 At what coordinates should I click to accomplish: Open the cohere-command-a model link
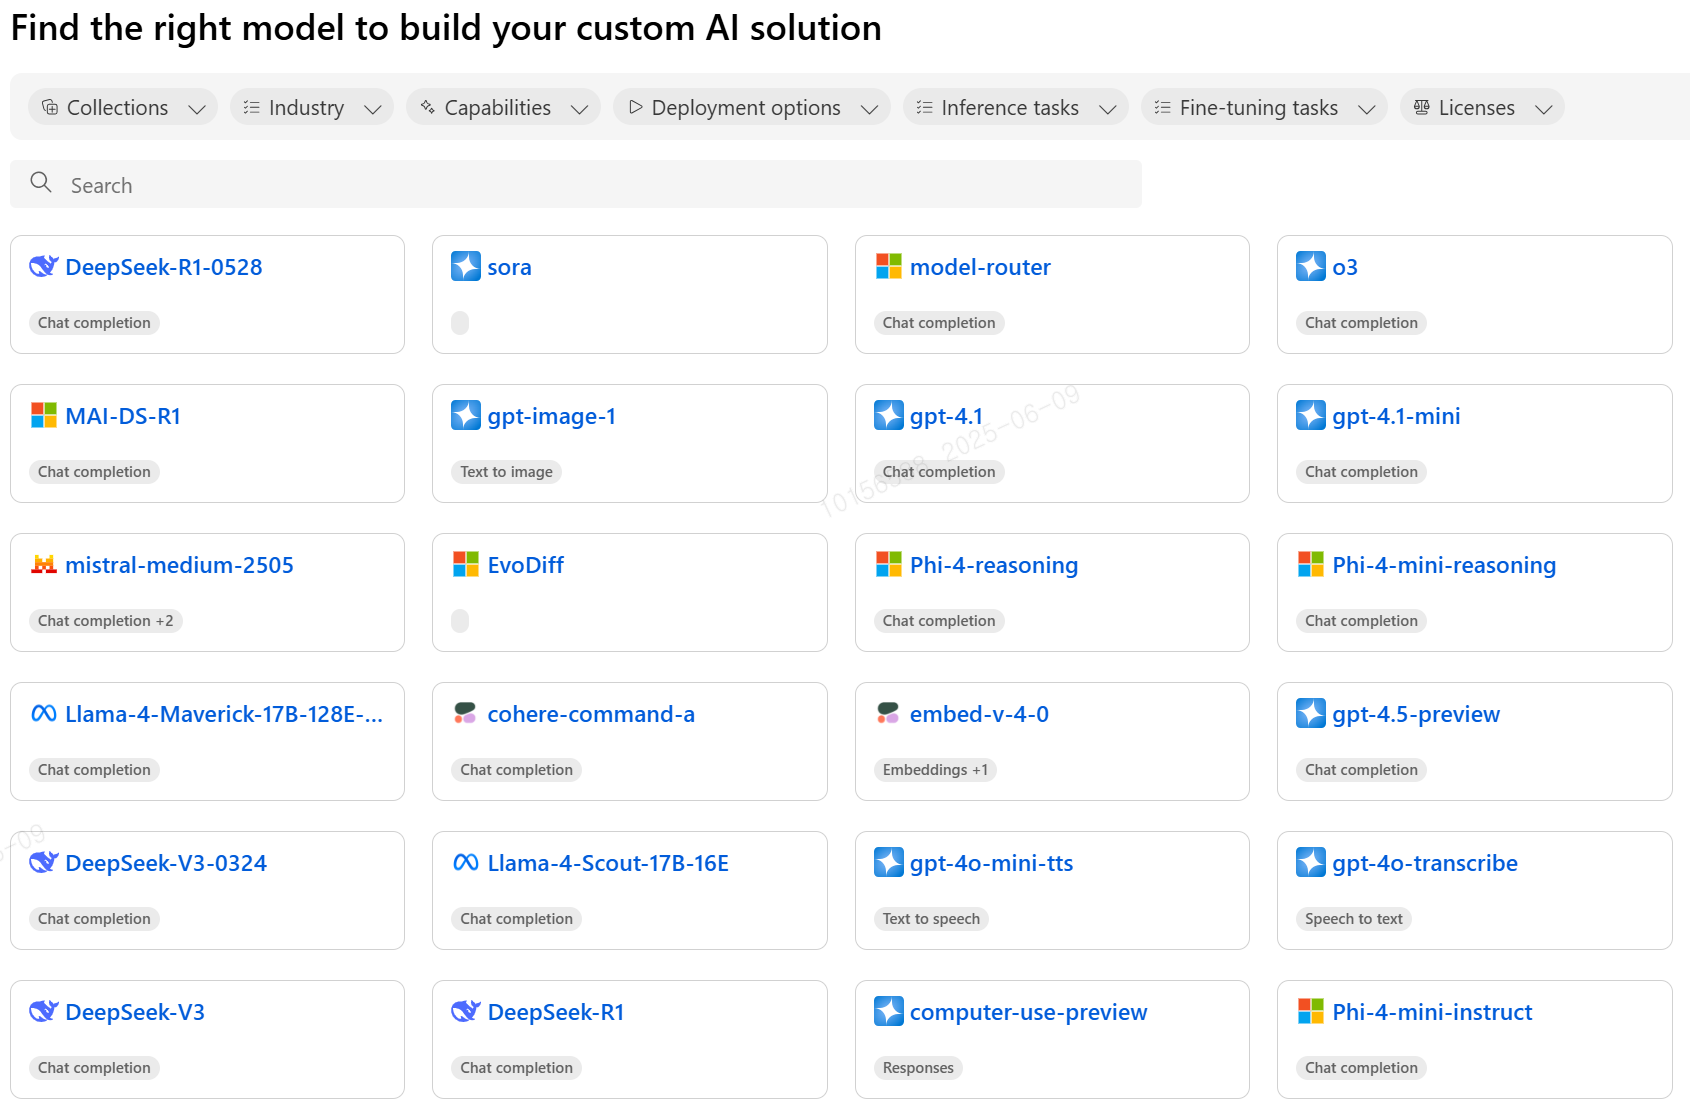(591, 714)
